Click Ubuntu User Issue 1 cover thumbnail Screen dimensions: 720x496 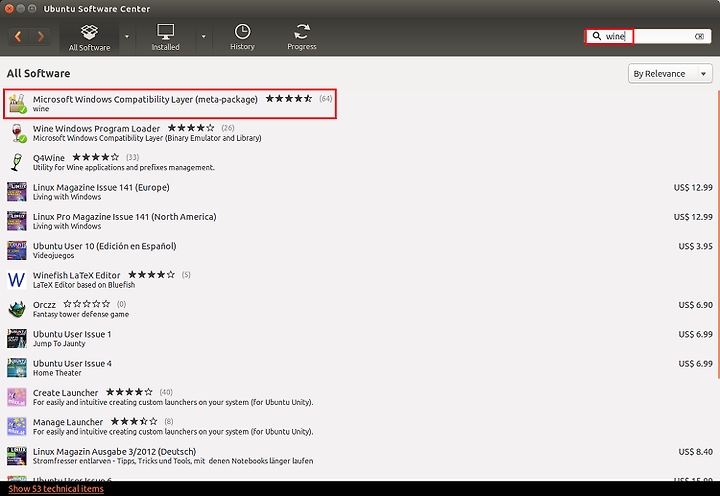coord(17,338)
